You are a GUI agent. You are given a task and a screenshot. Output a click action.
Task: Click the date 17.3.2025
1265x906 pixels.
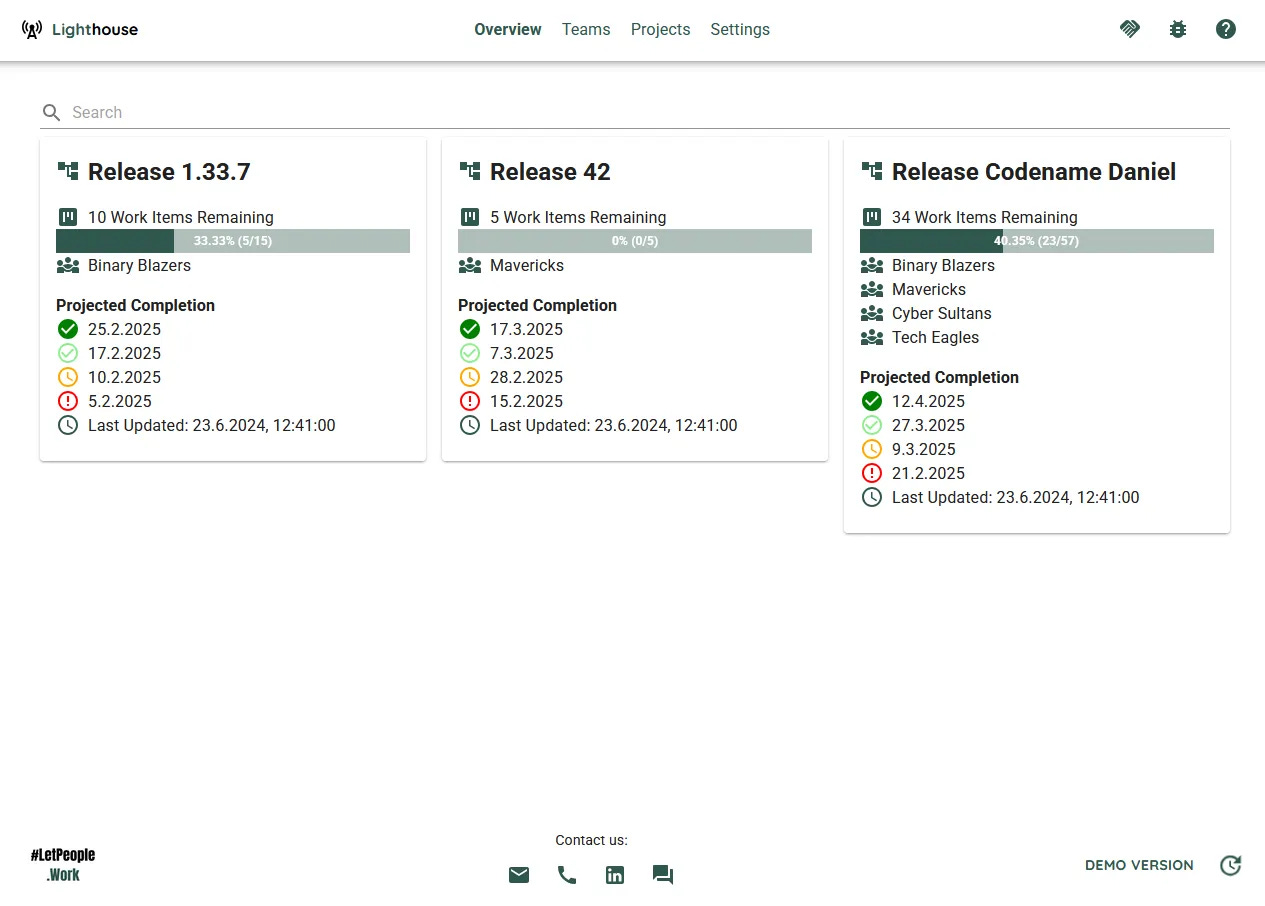[x=526, y=329]
